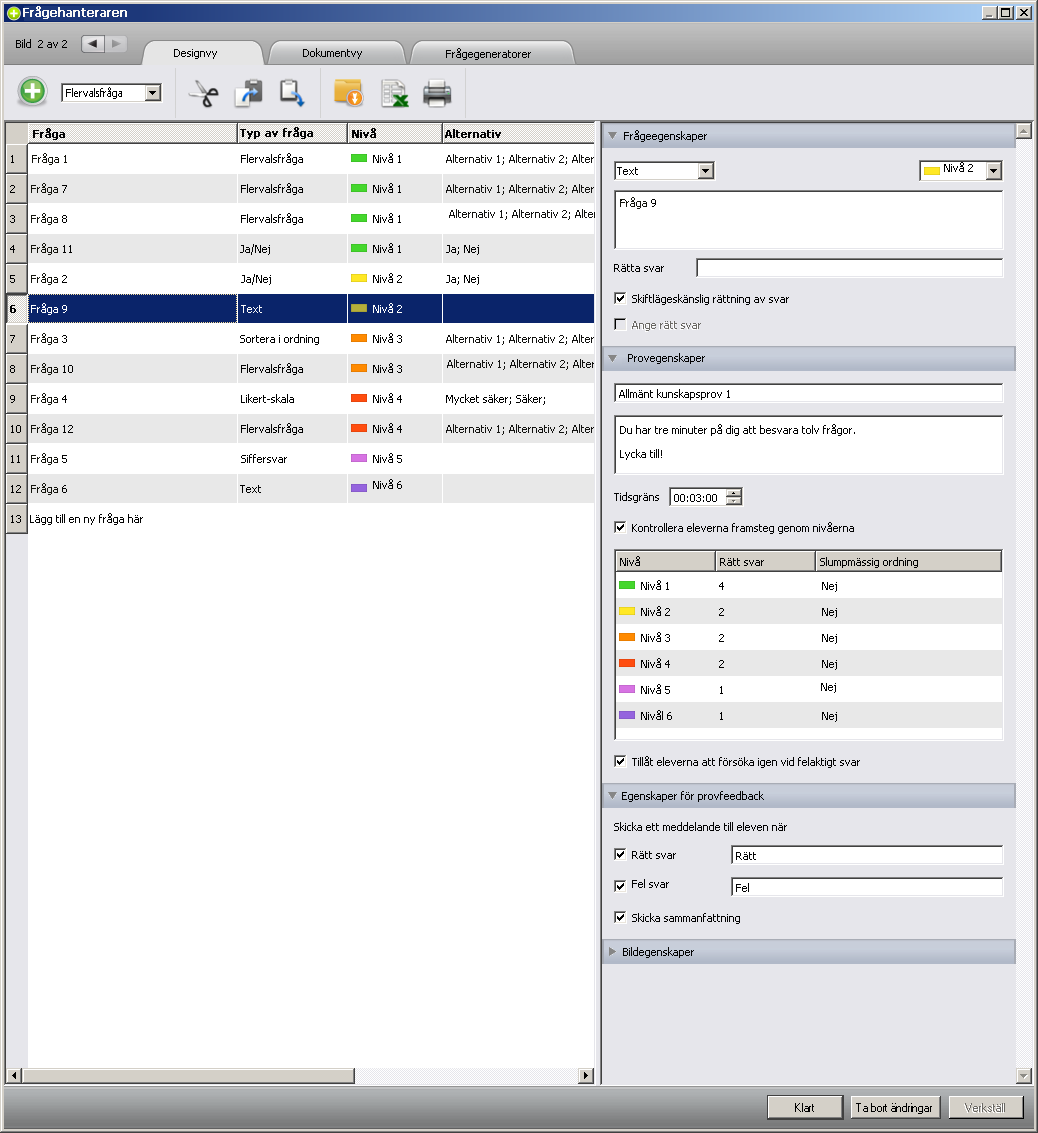
Task: Click the Rätta svar input field
Action: coord(849,268)
